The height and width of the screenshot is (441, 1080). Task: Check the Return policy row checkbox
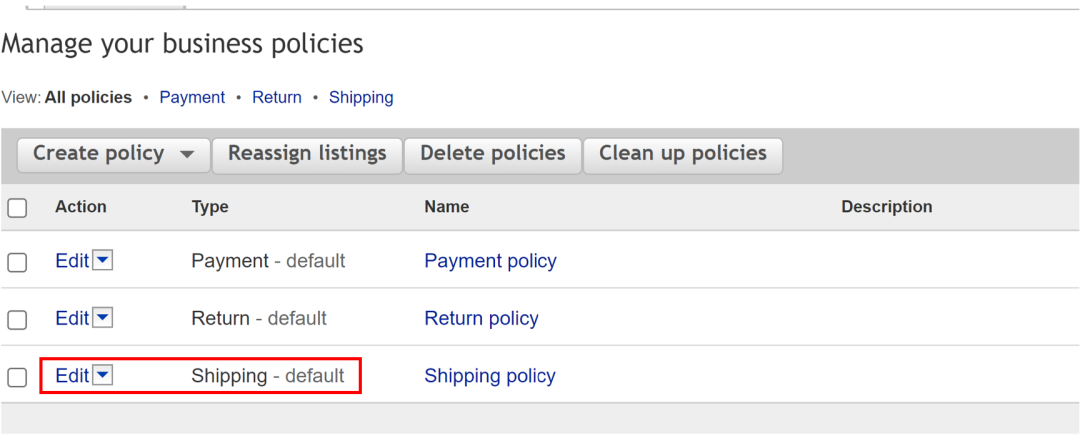pos(17,320)
